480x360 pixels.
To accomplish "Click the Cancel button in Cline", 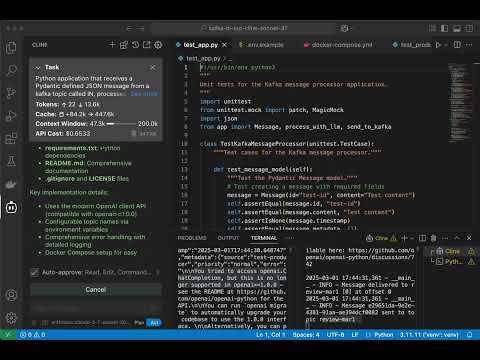I will [x=96, y=290].
